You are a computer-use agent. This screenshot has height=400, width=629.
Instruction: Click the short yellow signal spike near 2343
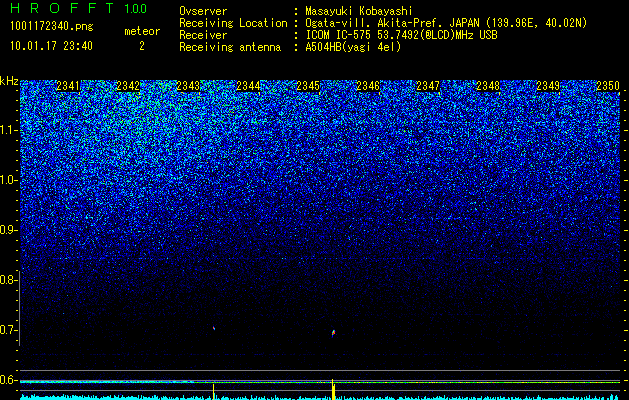tap(213, 392)
